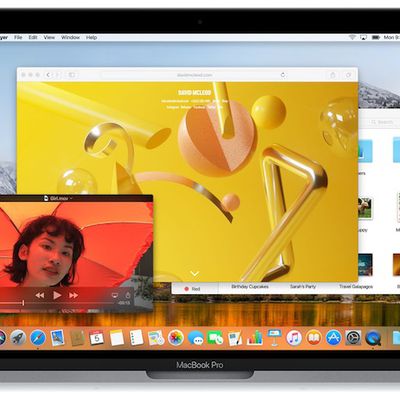Toggle the Safari sidebar button
Image resolution: width=400 pixels, height=400 pixels.
pos(72,75)
